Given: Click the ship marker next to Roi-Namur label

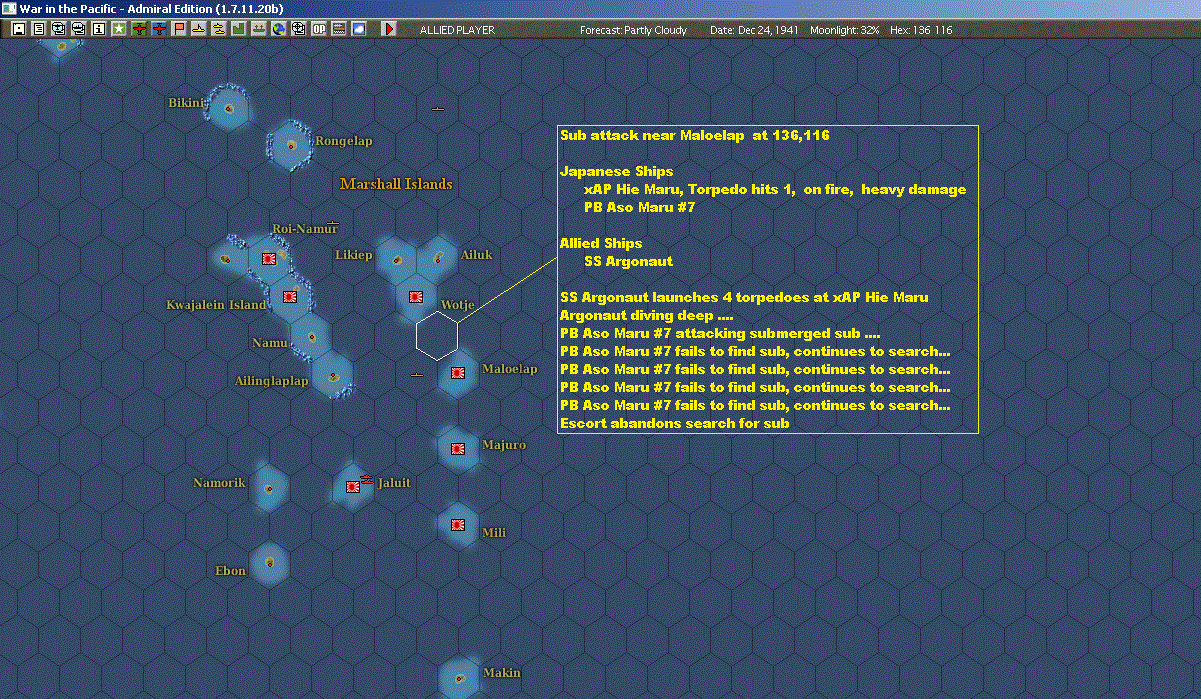Looking at the screenshot, I should pyautogui.click(x=332, y=225).
